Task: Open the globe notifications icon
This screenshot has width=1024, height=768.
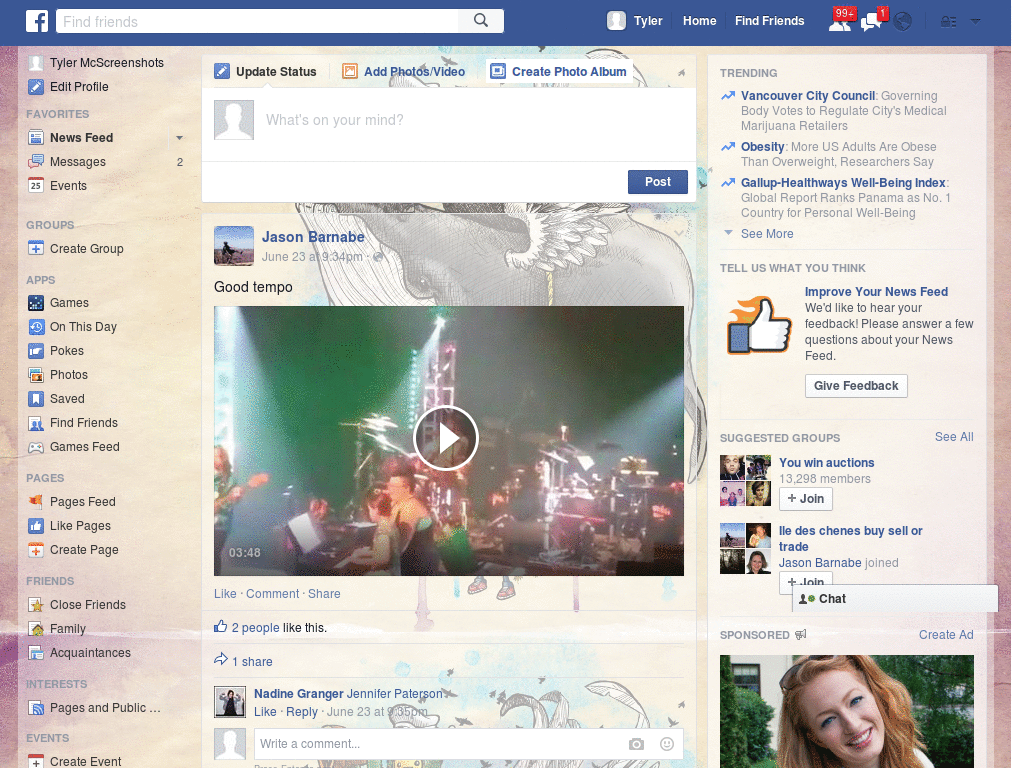Action: pyautogui.click(x=903, y=22)
